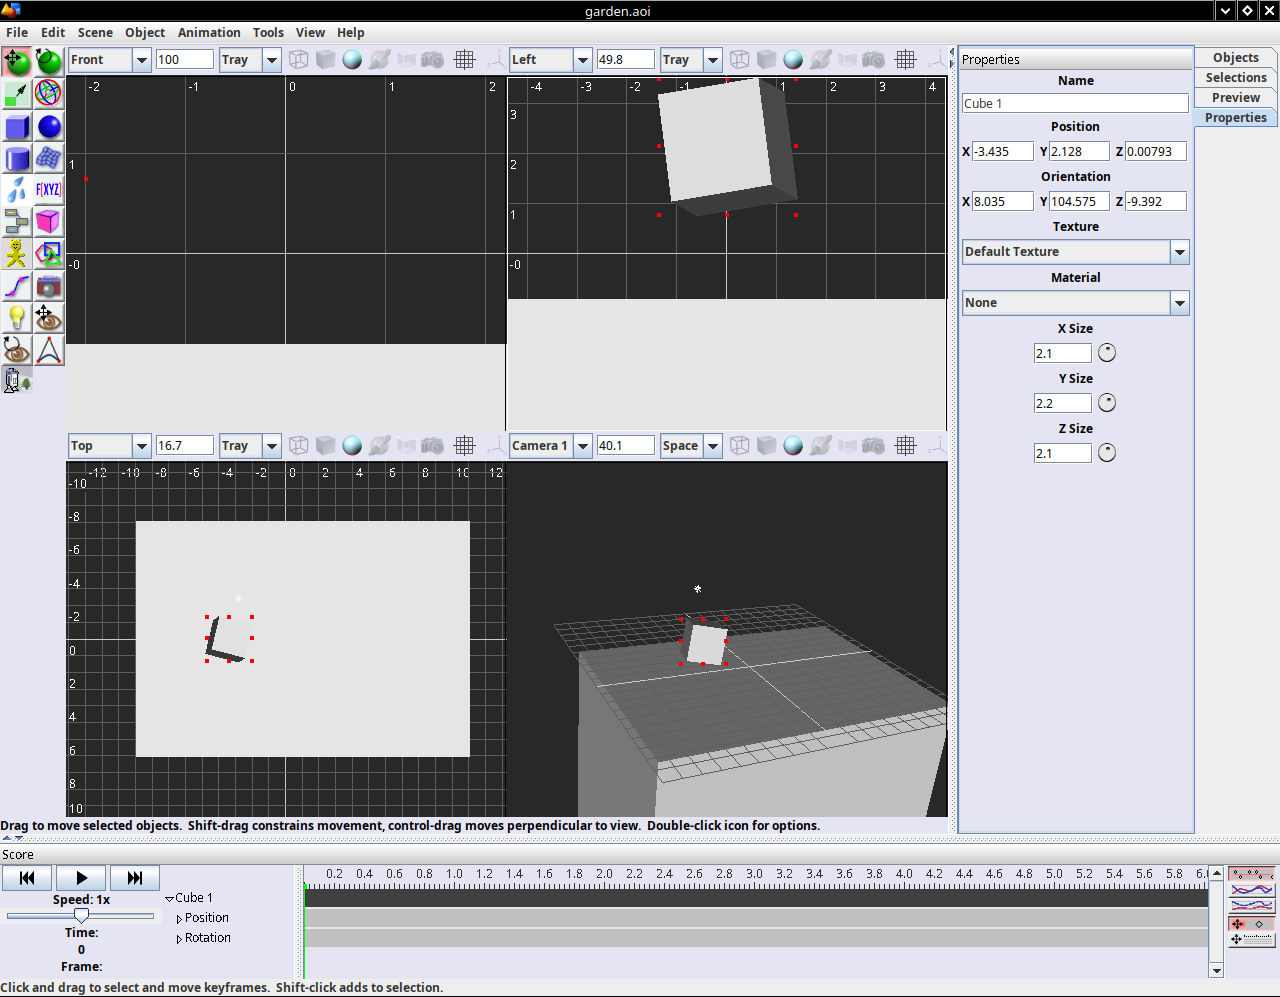The width and height of the screenshot is (1280, 997).
Task: Select the Rotate Object tool
Action: point(49,62)
